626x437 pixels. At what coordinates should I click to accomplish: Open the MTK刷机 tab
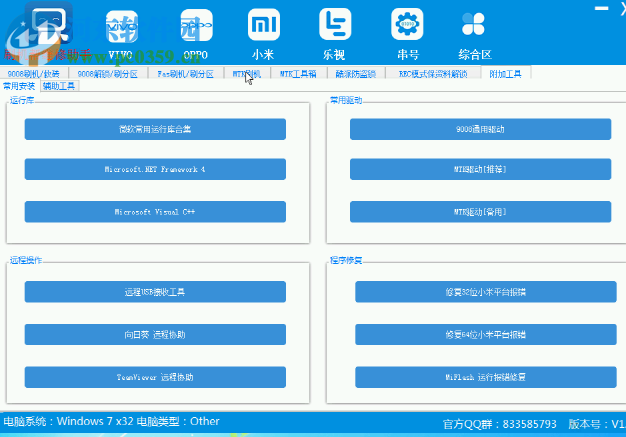click(247, 74)
